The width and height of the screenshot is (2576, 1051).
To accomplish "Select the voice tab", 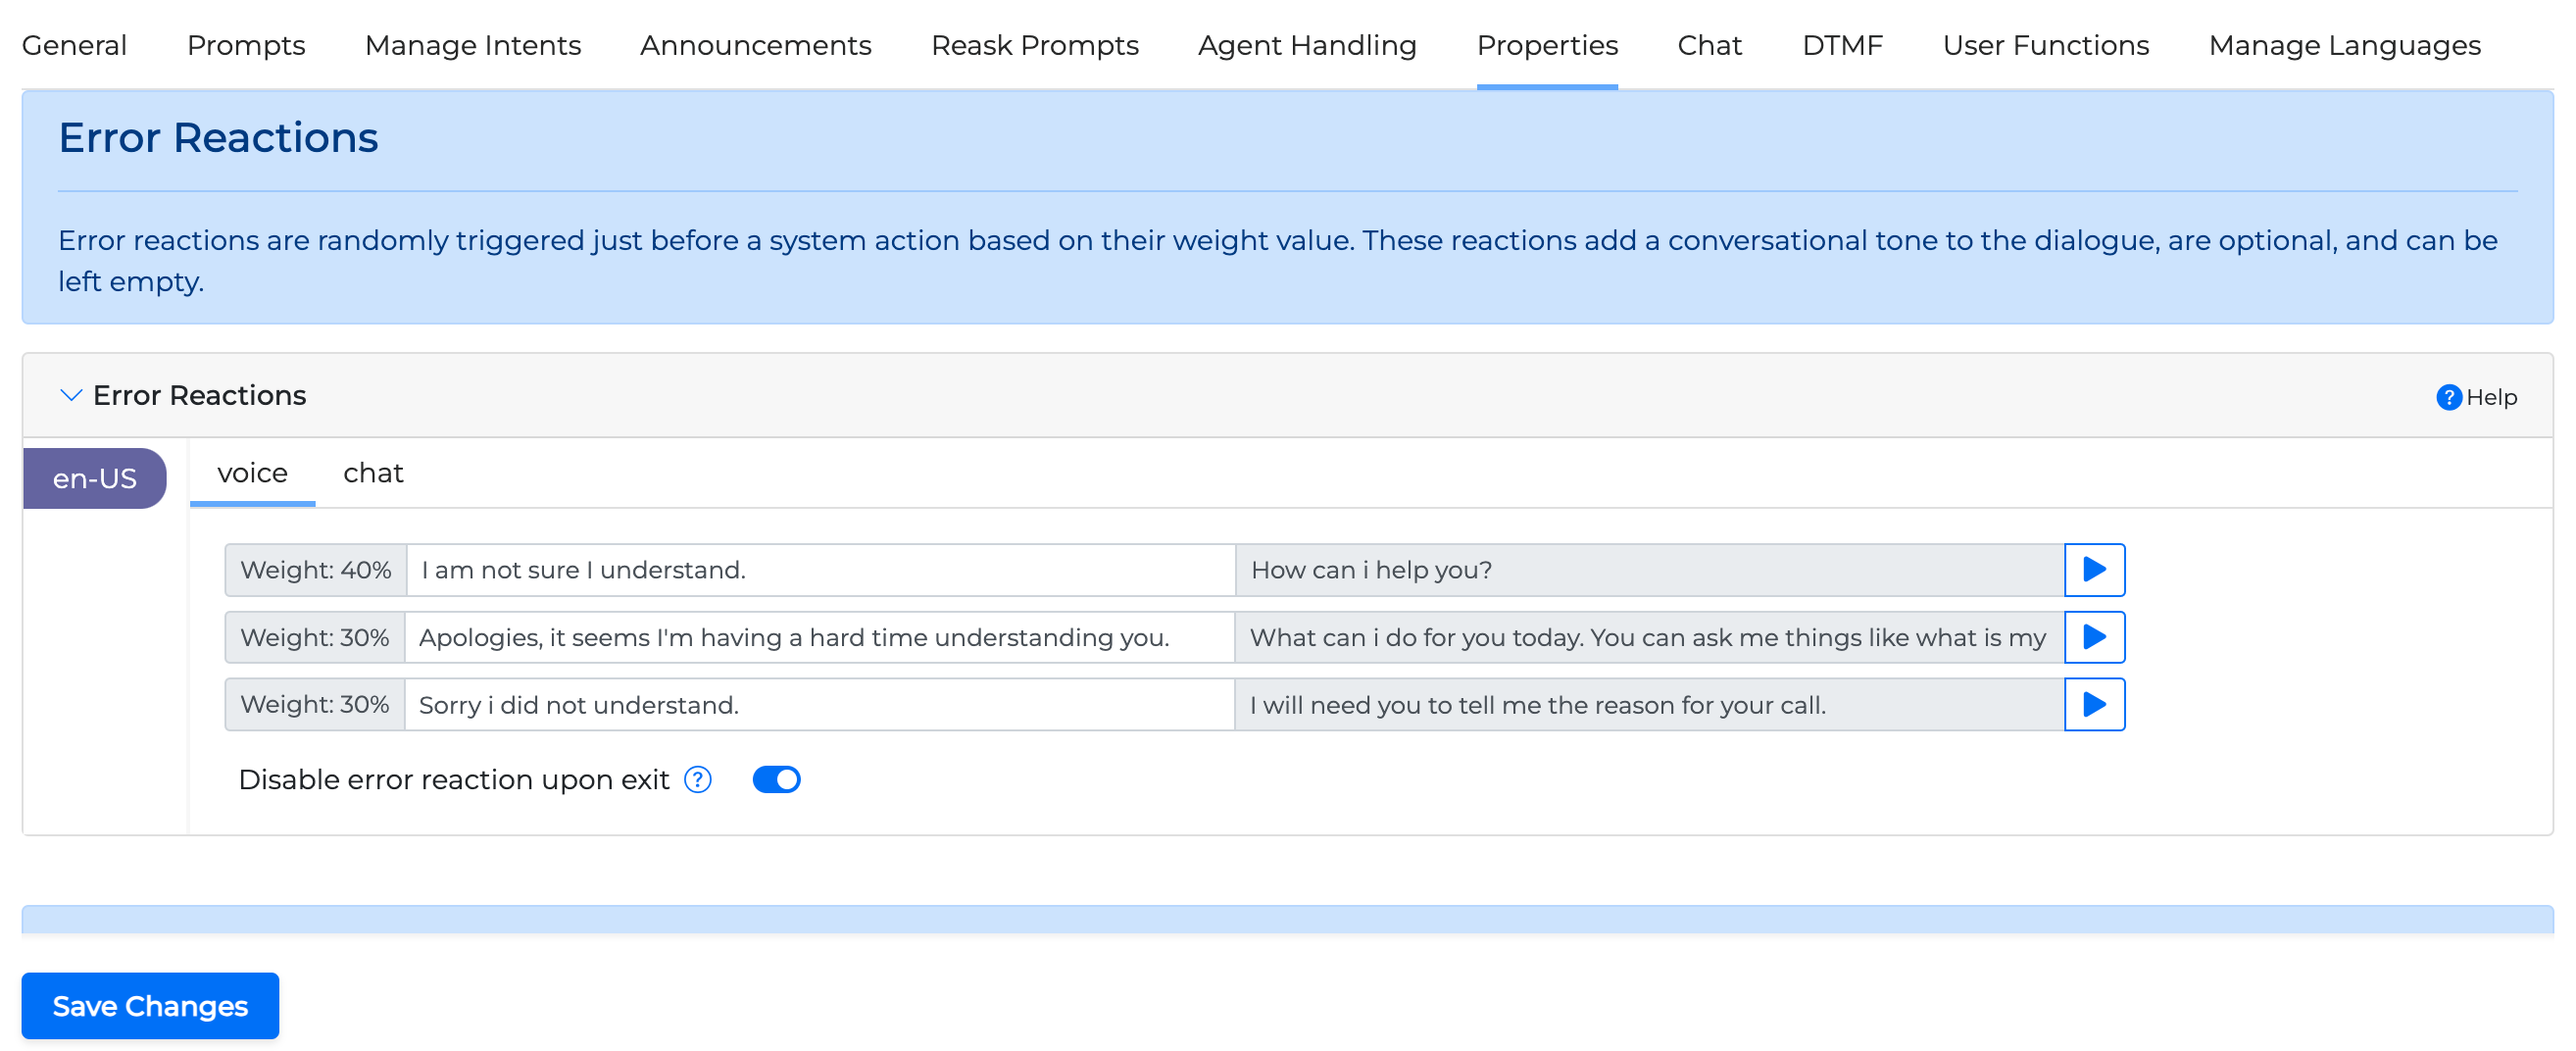I will 252,473.
